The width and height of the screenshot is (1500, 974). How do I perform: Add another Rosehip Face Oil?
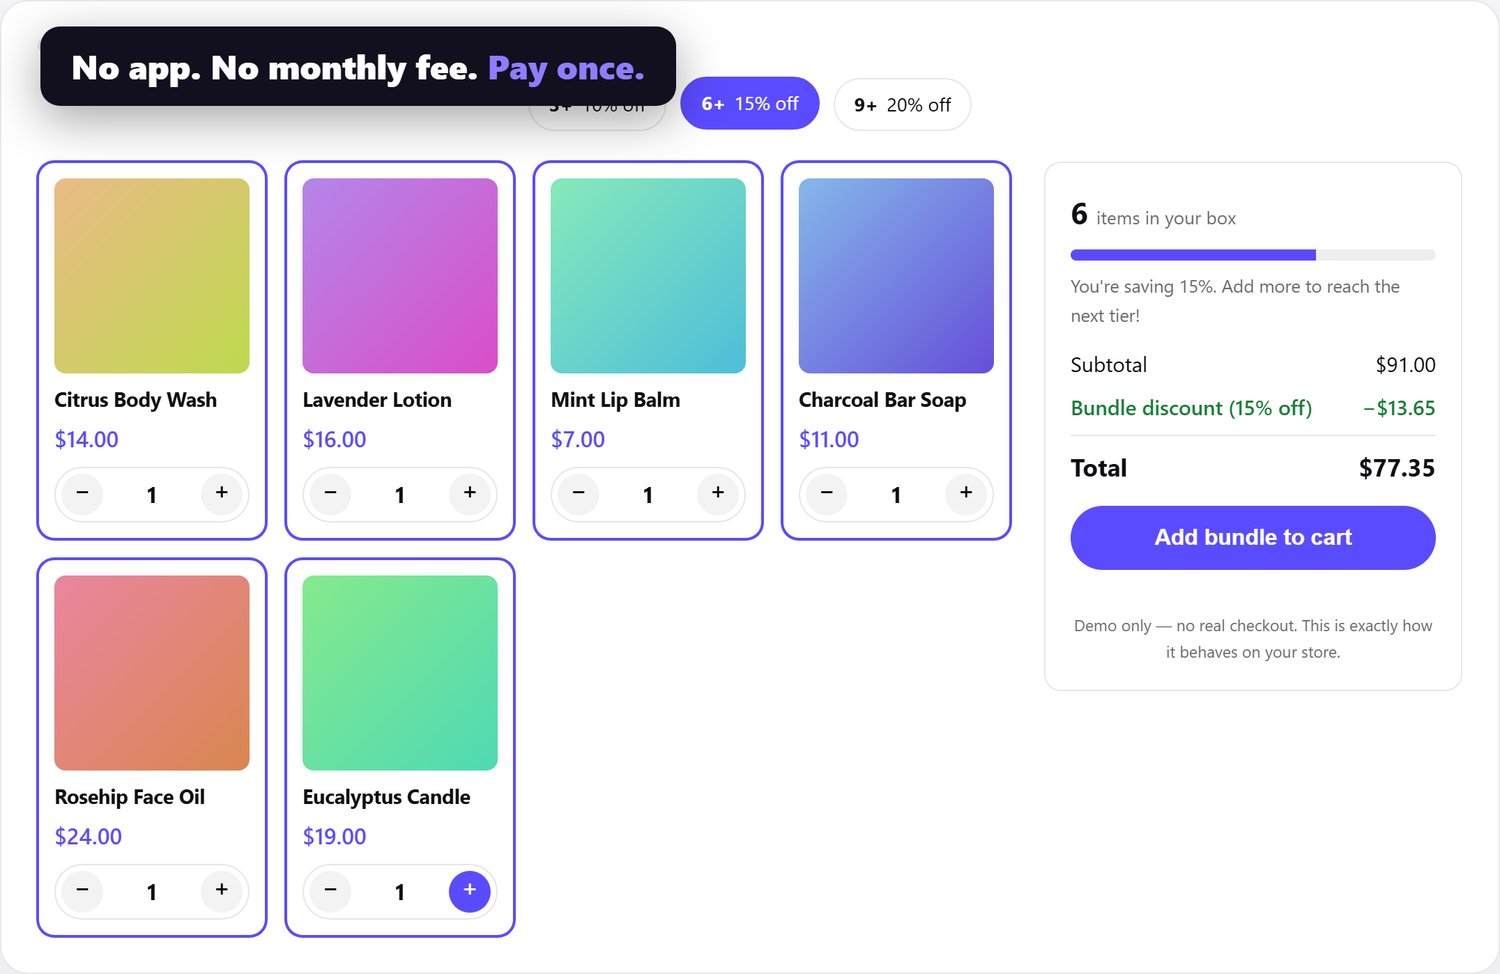221,890
